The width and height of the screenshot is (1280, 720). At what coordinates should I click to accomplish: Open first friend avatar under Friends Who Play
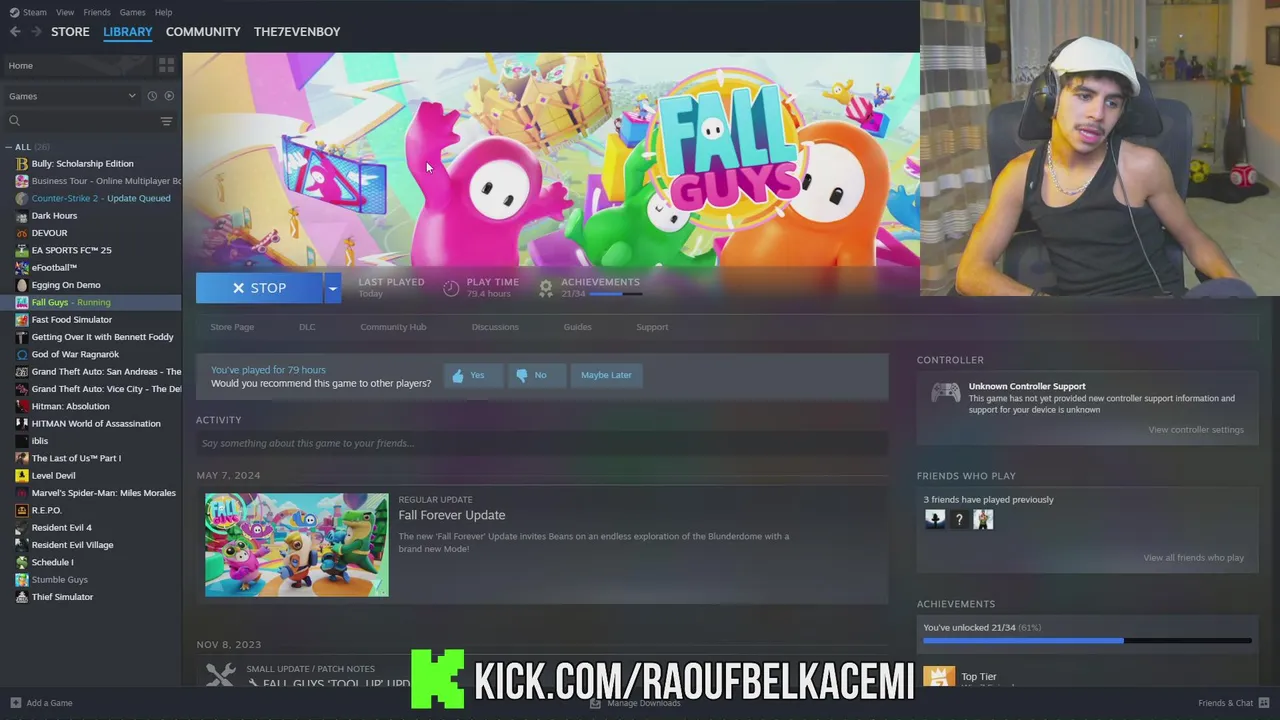click(x=935, y=519)
